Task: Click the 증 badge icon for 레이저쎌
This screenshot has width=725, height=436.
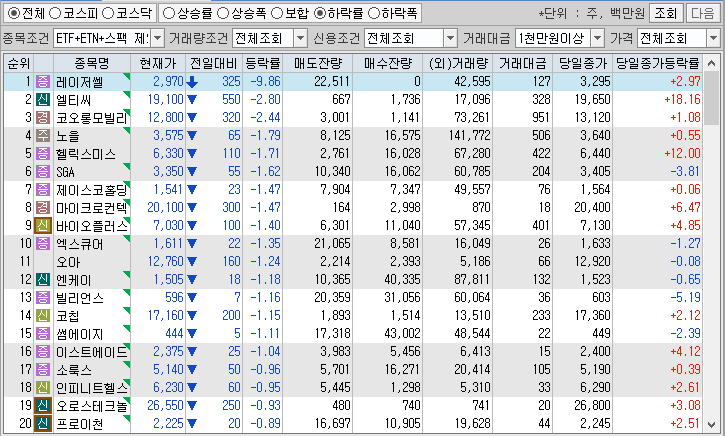Action: pyautogui.click(x=43, y=81)
